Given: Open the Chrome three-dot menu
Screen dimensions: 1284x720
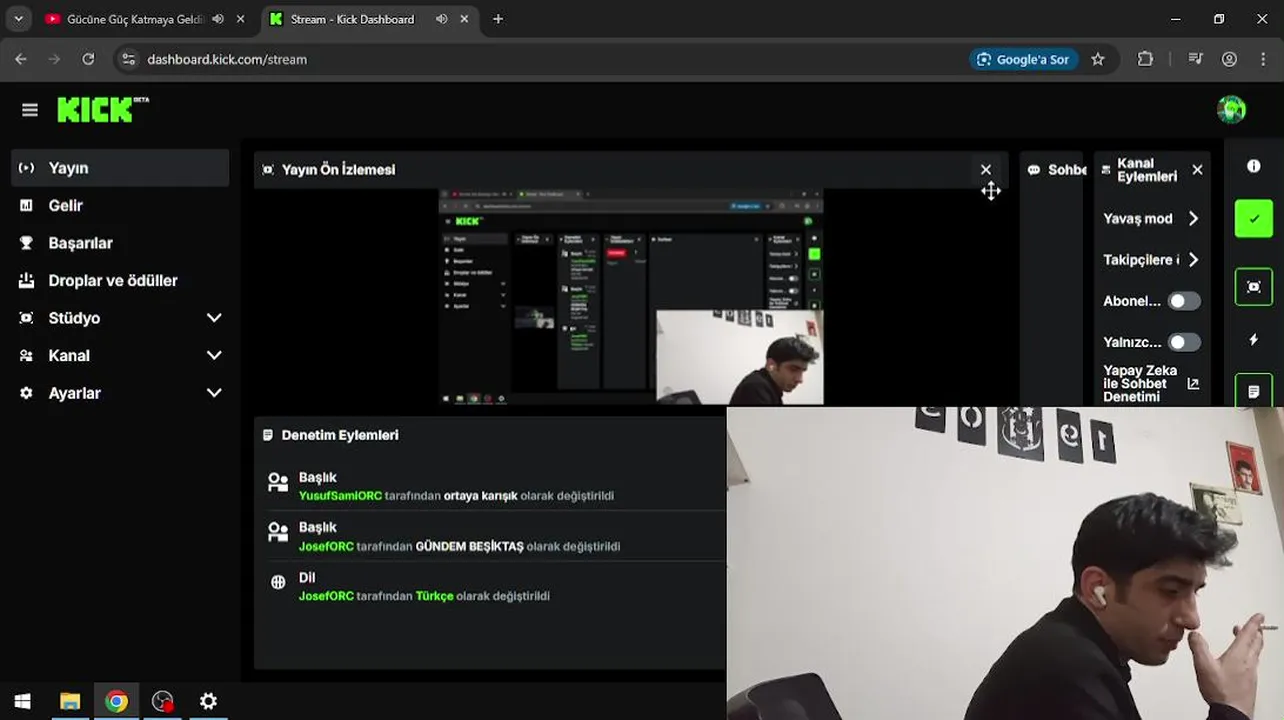Looking at the screenshot, I should click(1263, 59).
